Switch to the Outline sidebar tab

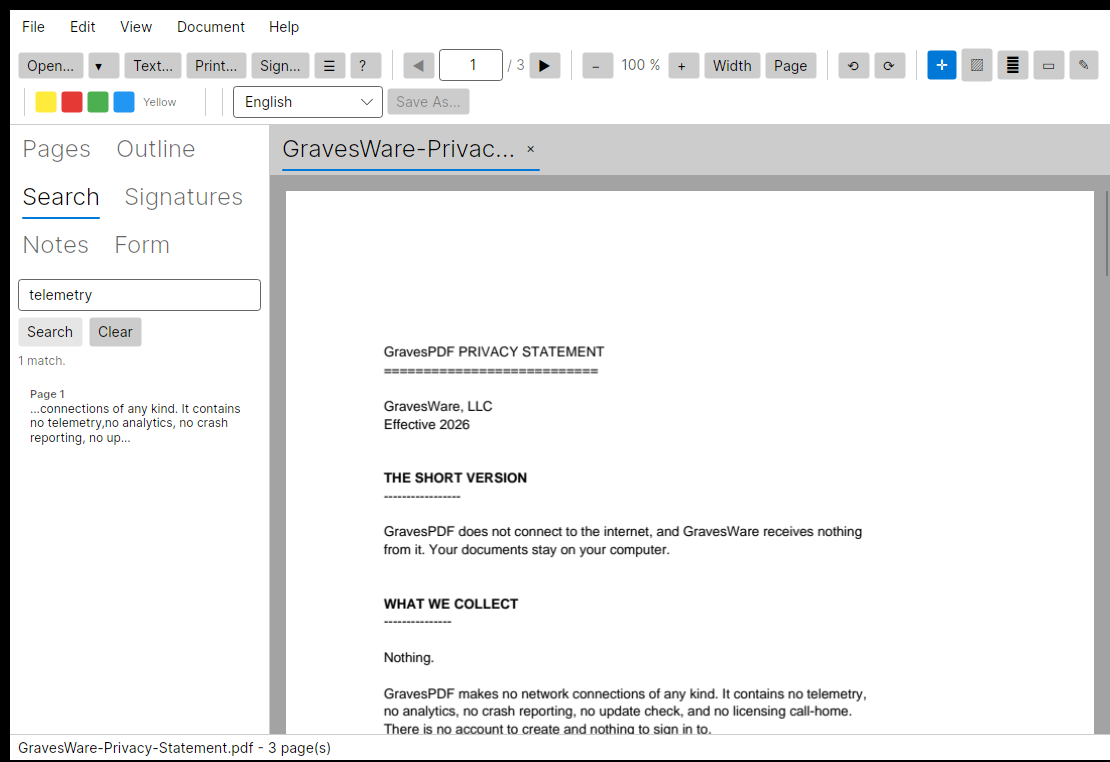[x=156, y=149]
